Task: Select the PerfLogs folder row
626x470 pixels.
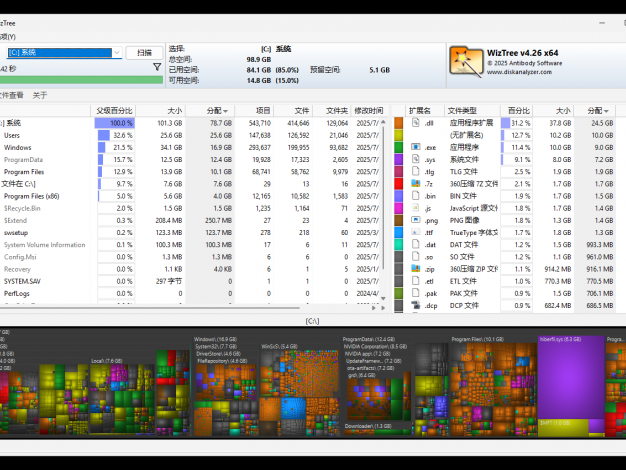Action: (x=192, y=293)
